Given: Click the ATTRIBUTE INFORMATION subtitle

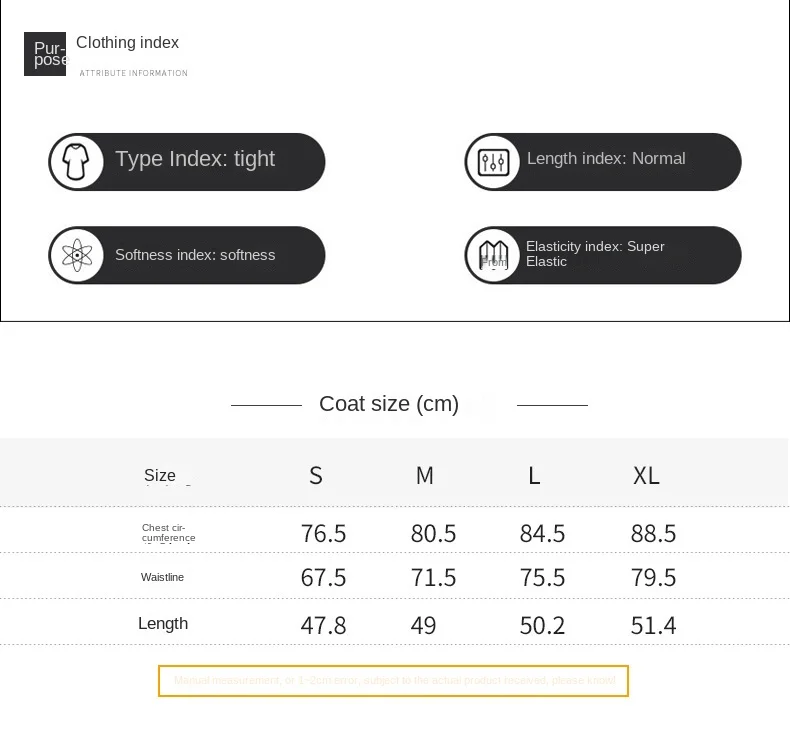Looking at the screenshot, I should click(x=134, y=73).
